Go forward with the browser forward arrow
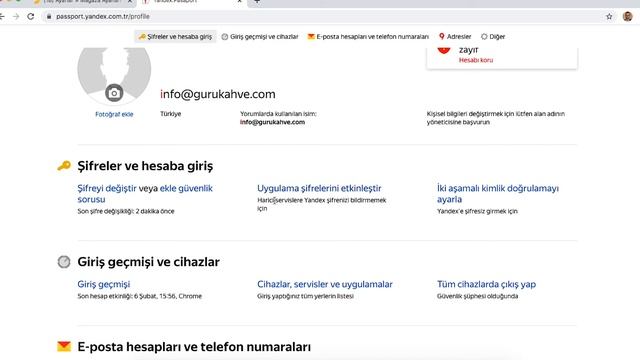Viewport: 640px width, 360px height. [16, 16]
